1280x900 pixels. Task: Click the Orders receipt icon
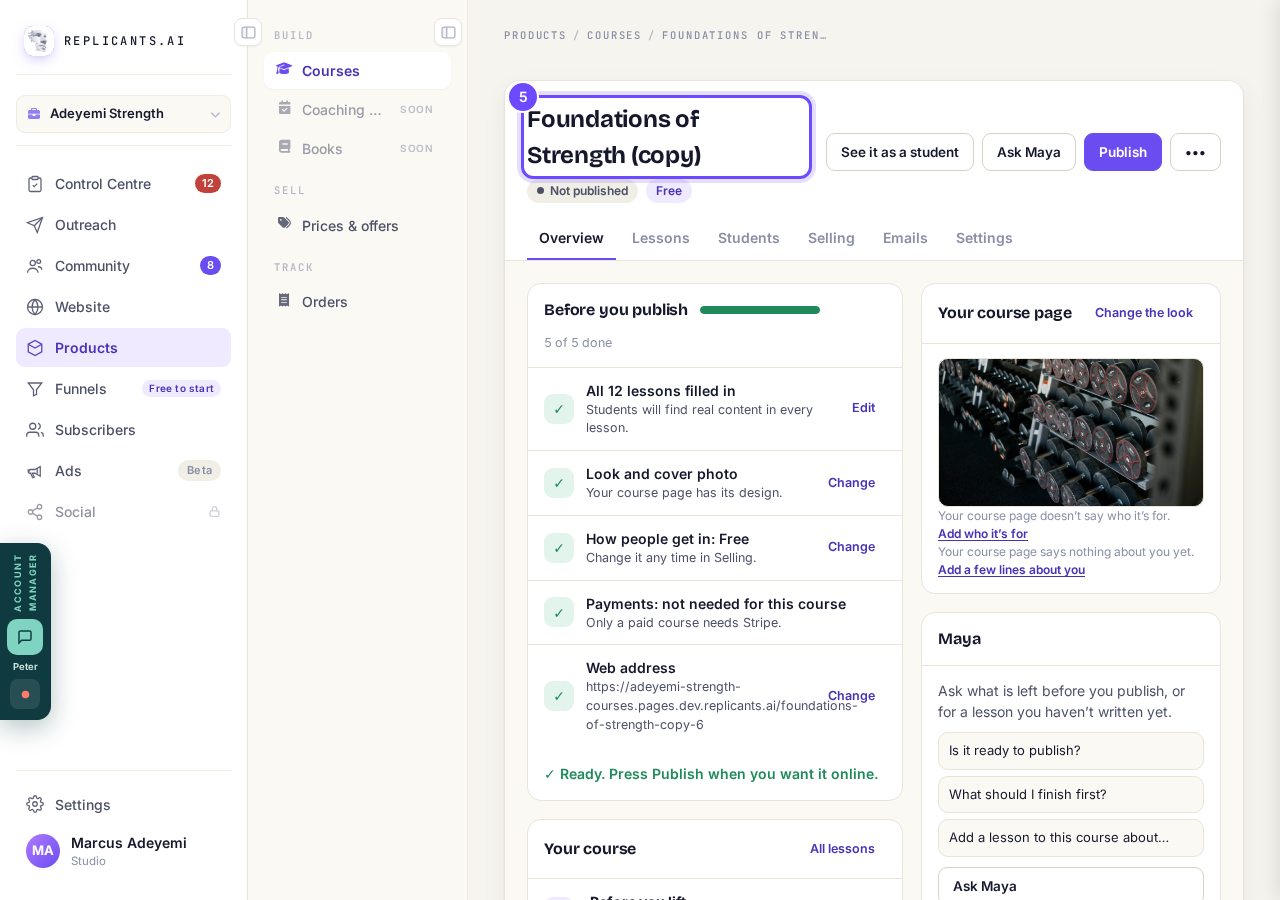click(284, 300)
